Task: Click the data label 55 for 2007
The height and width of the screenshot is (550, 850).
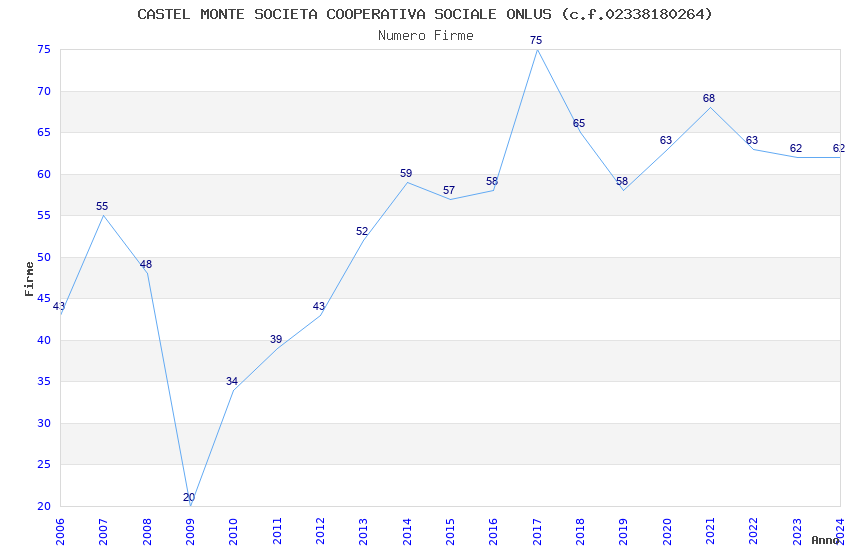Action: [x=102, y=206]
